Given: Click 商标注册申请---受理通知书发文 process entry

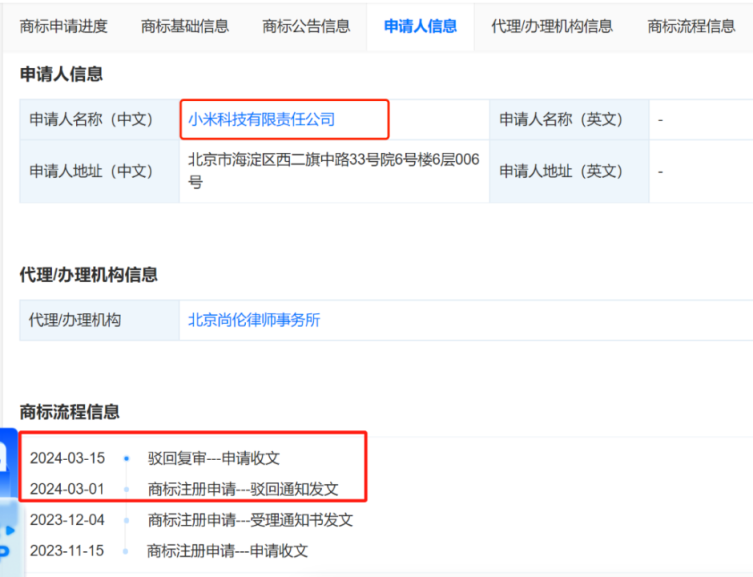Looking at the screenshot, I should pos(250,520).
